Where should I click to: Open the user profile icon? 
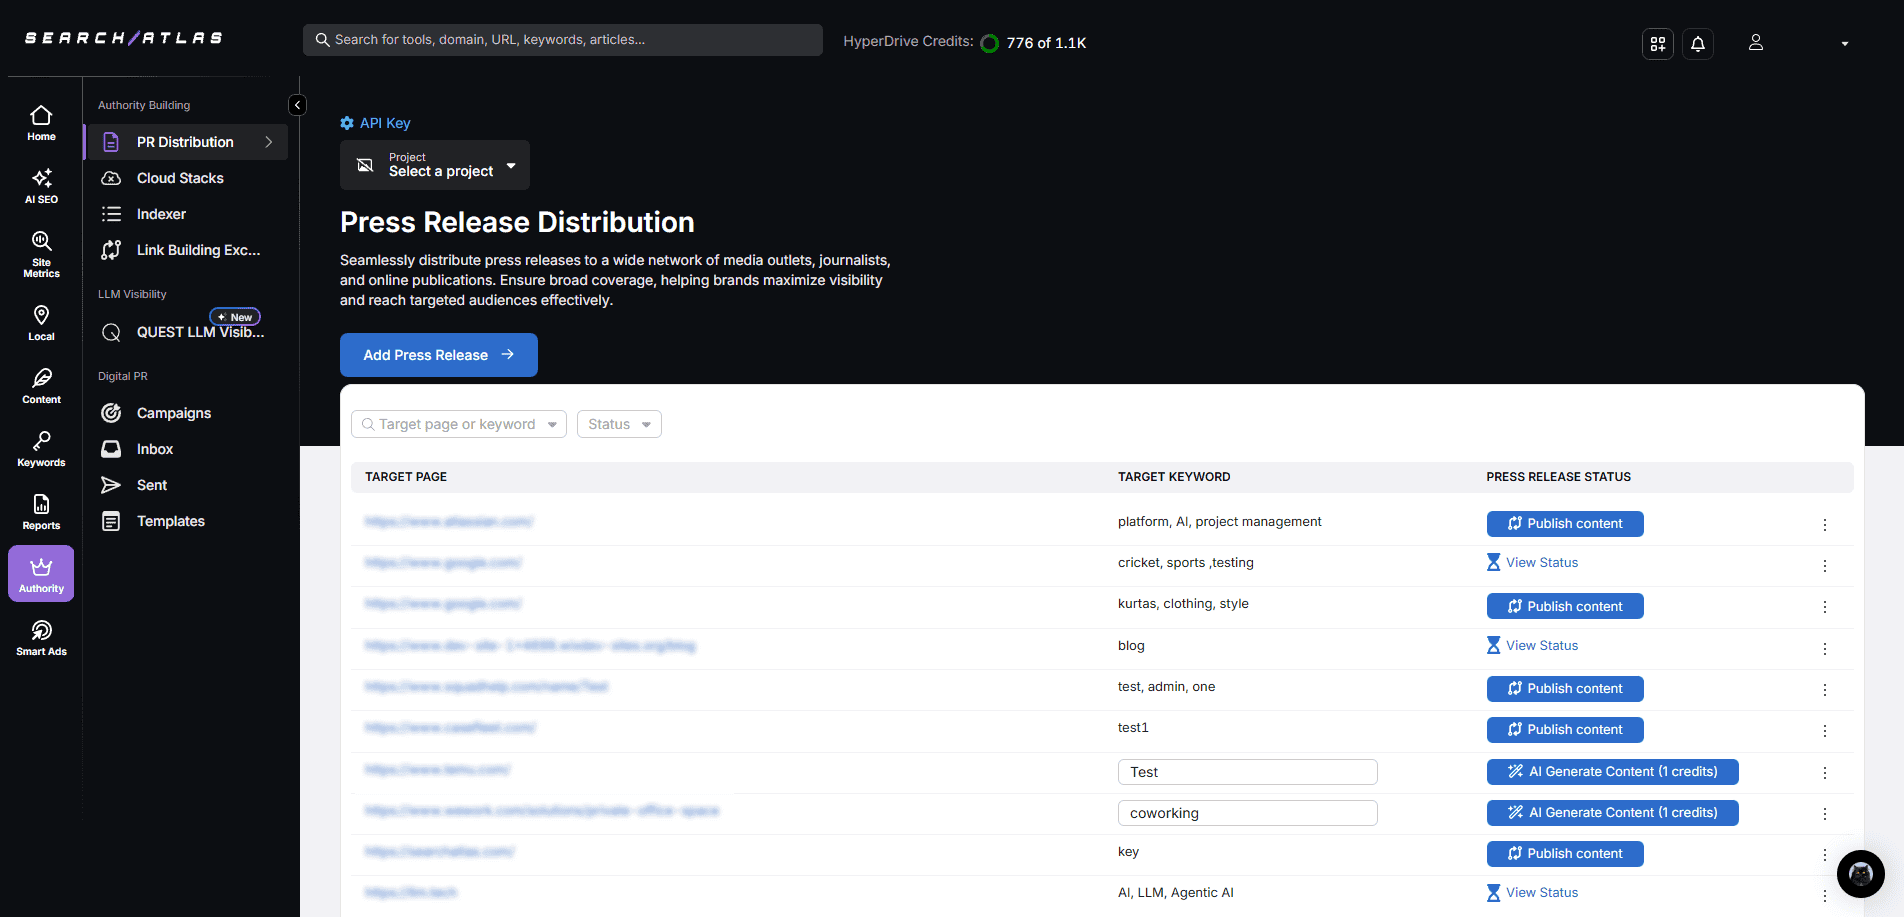click(1755, 43)
